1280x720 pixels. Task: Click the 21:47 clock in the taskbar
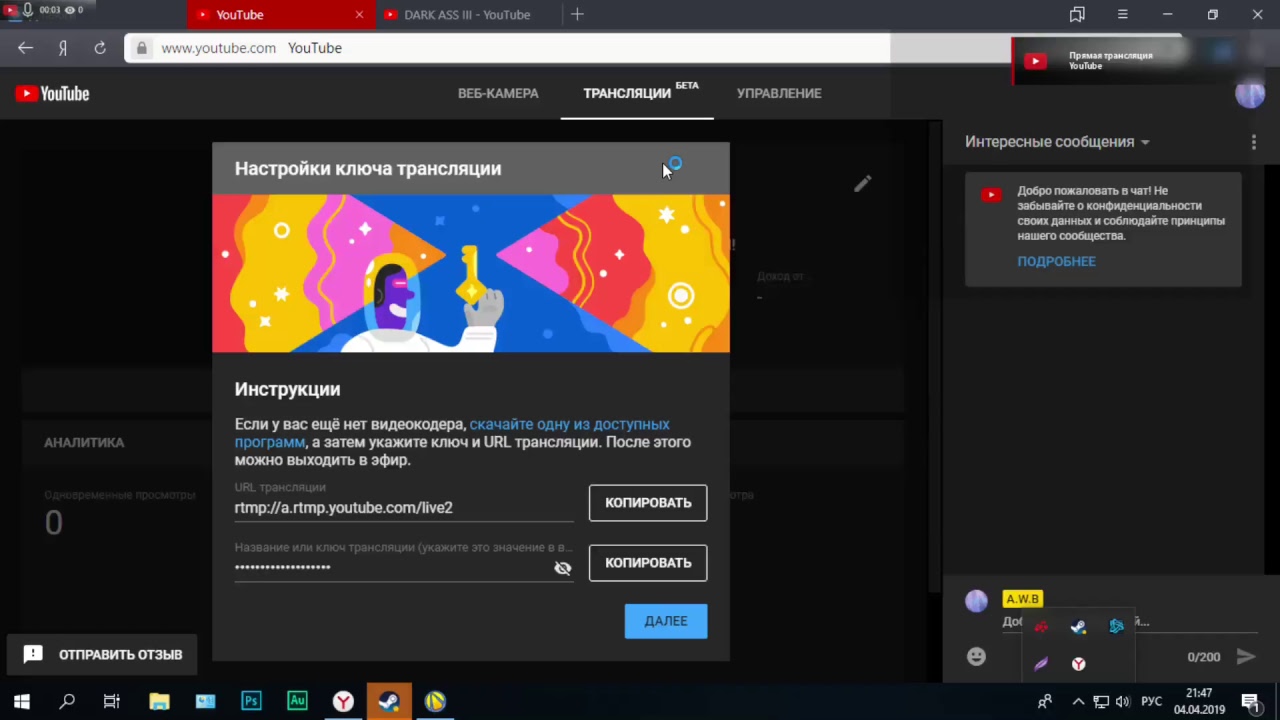coord(1199,693)
